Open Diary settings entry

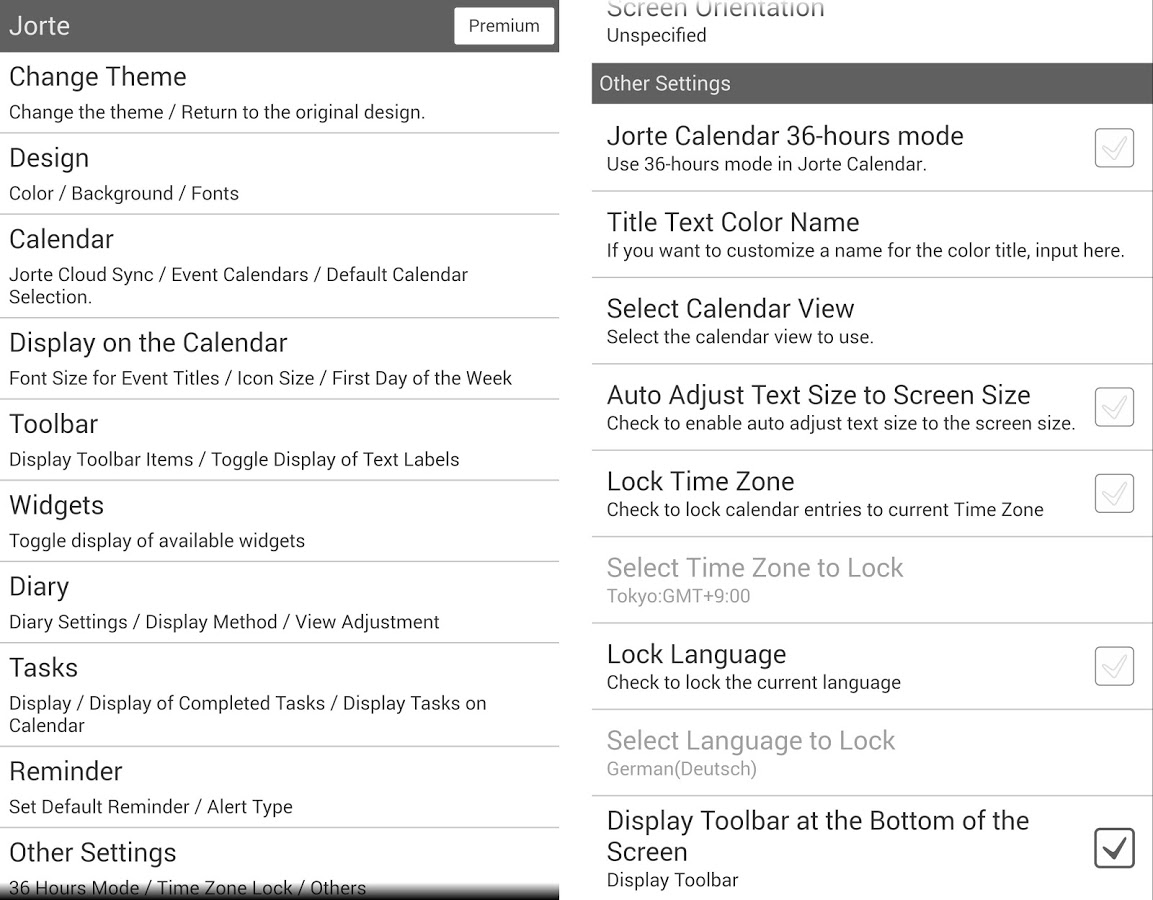coord(279,603)
